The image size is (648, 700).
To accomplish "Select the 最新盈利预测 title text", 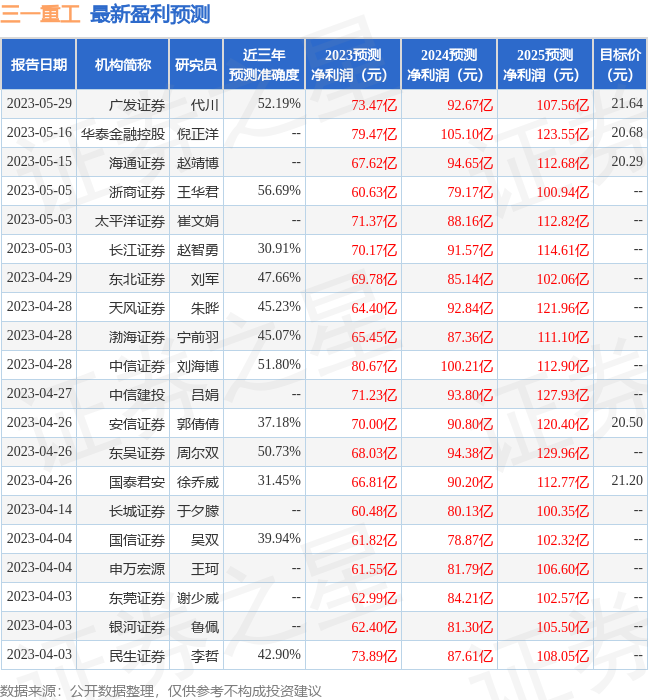I will (x=150, y=14).
